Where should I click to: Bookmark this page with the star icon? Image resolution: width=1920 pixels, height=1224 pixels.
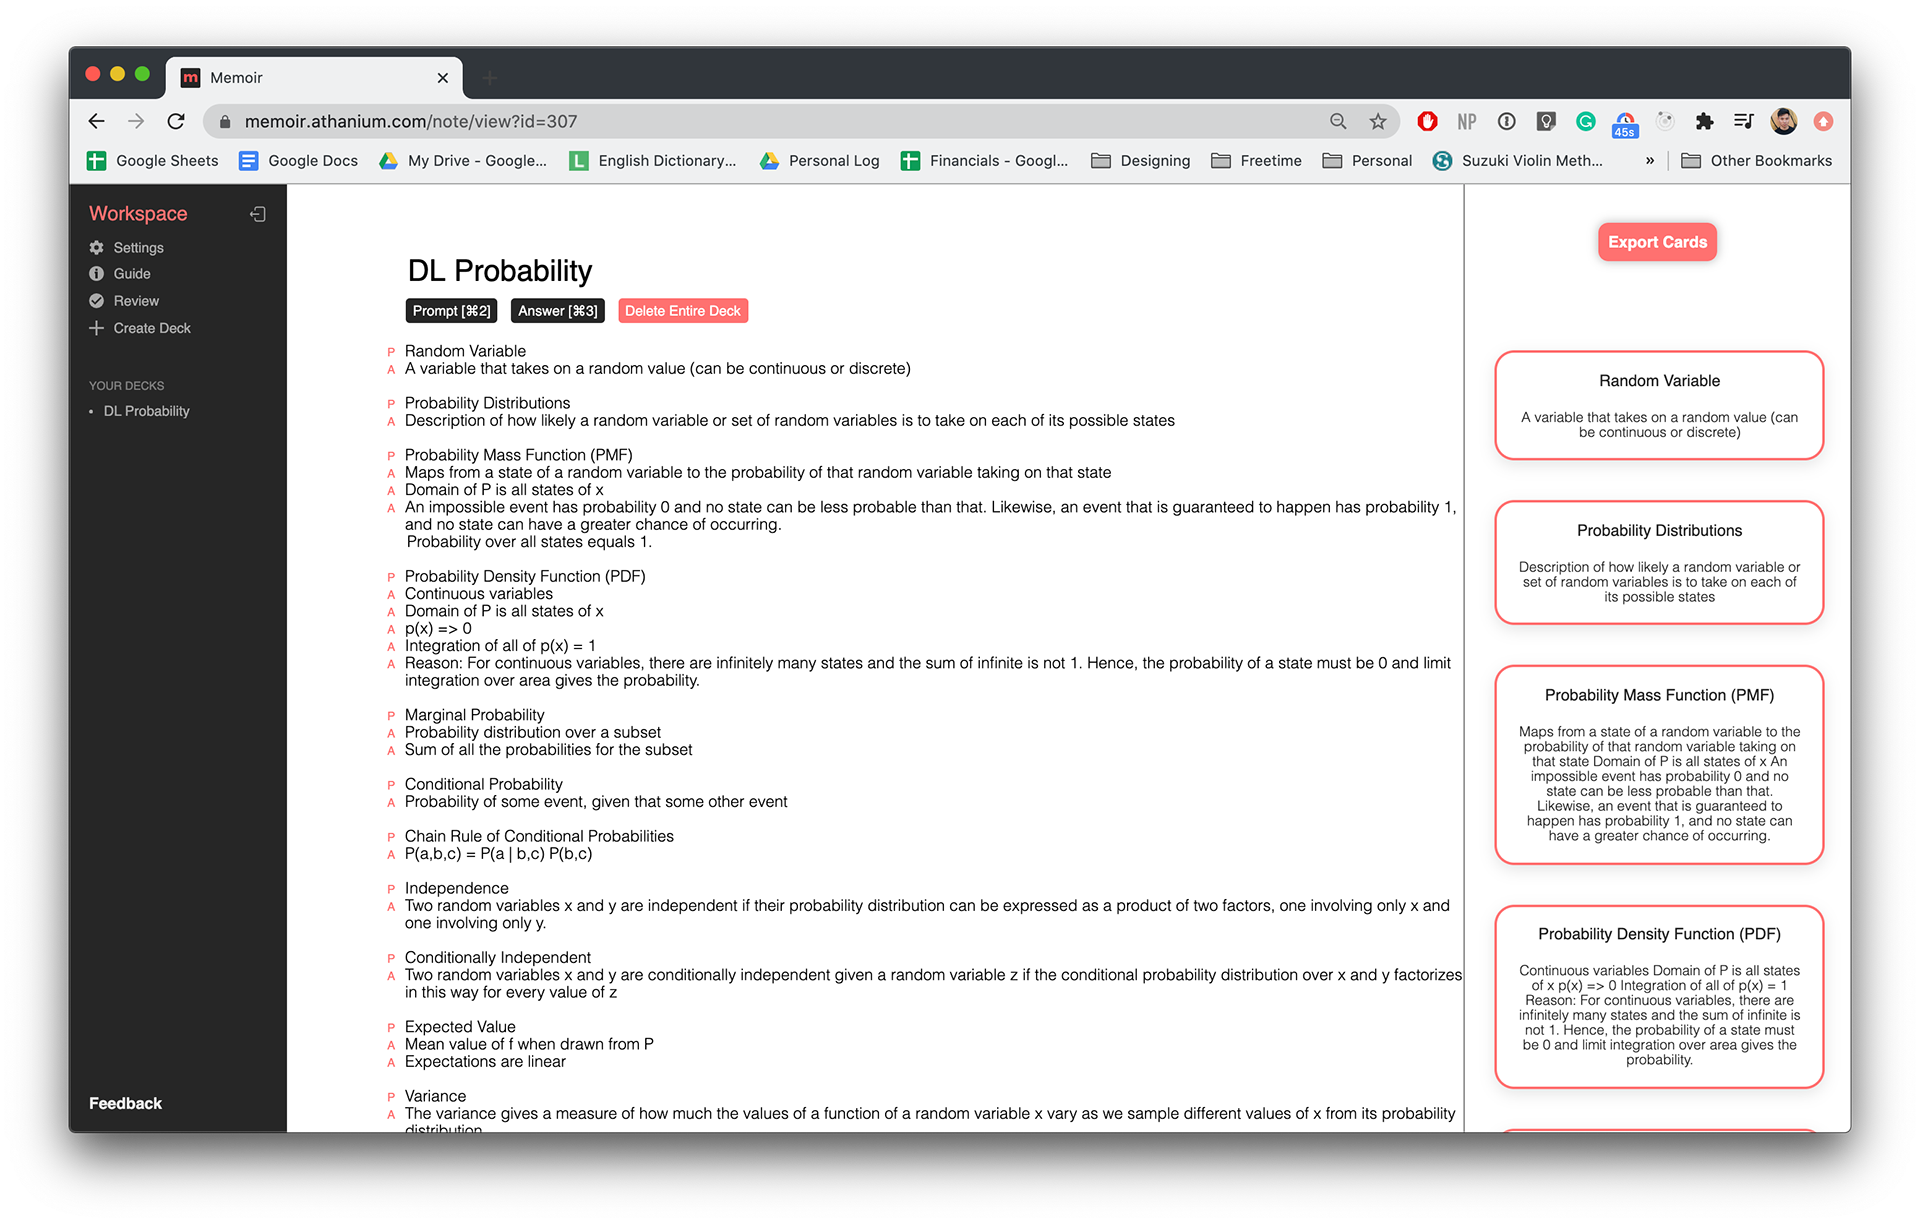[x=1378, y=121]
